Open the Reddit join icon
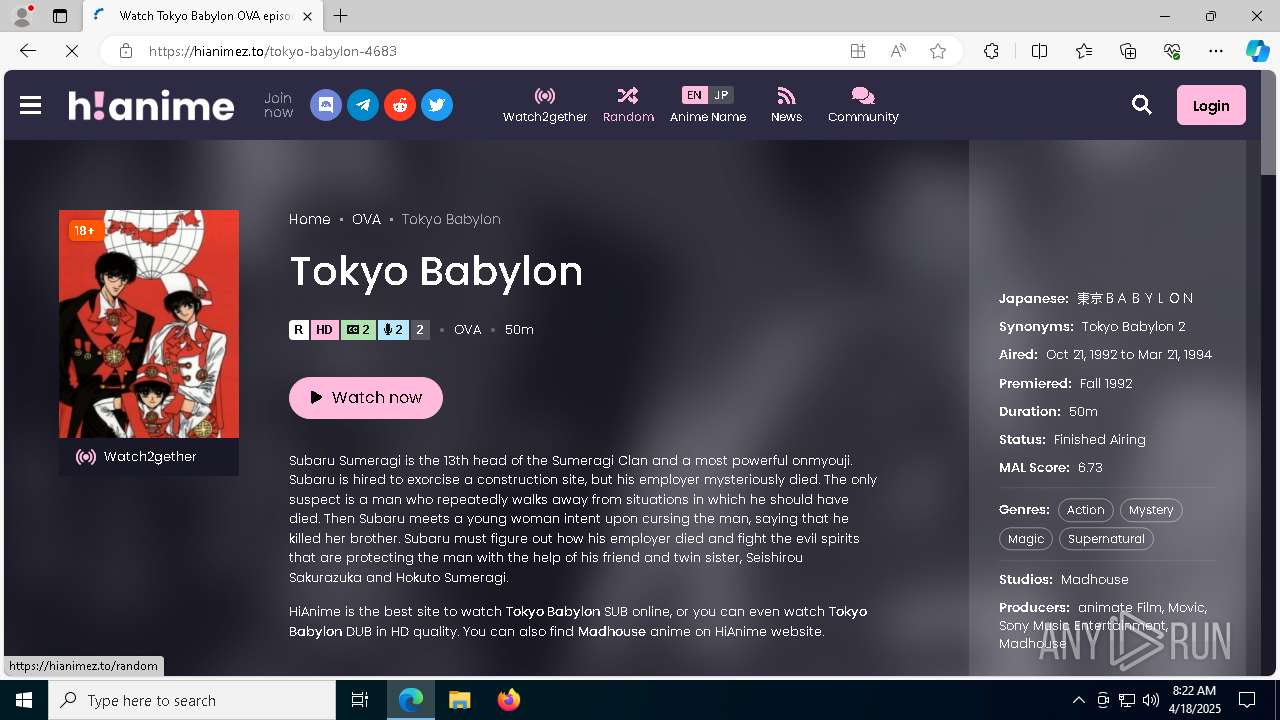Image resolution: width=1280 pixels, height=720 pixels. click(400, 105)
